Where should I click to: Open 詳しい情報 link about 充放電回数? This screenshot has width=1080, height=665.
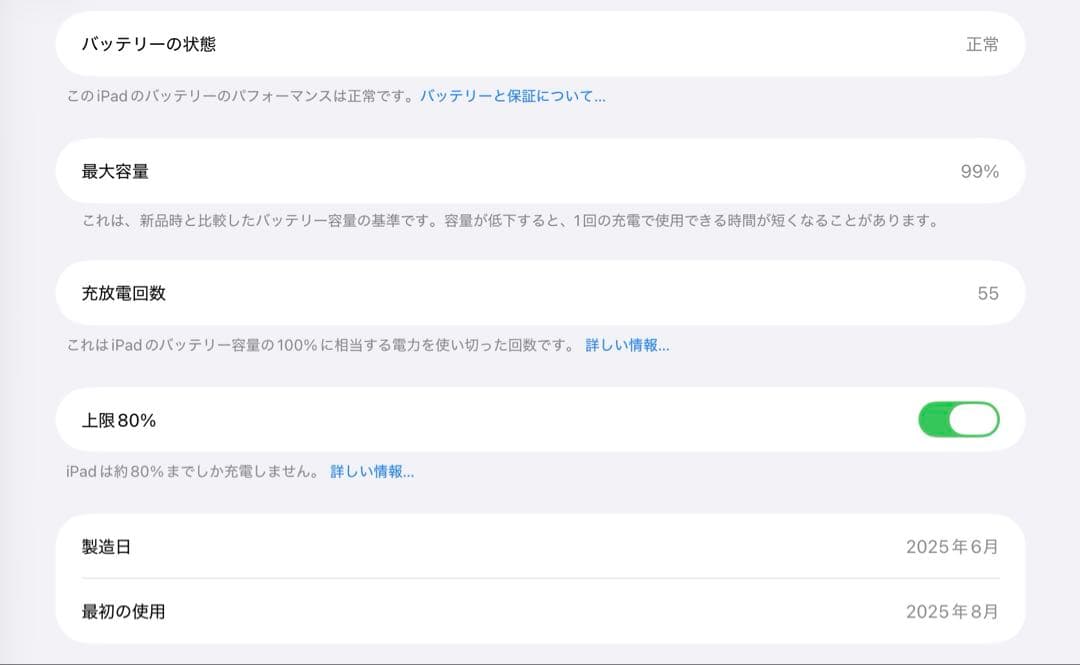pyautogui.click(x=627, y=345)
